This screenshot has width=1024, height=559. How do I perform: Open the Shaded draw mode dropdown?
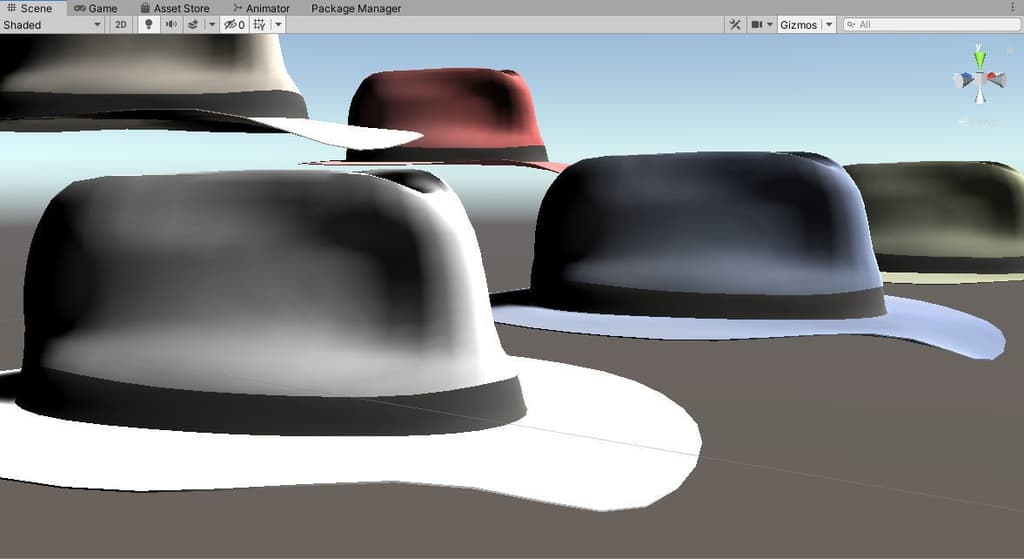pyautogui.click(x=52, y=25)
